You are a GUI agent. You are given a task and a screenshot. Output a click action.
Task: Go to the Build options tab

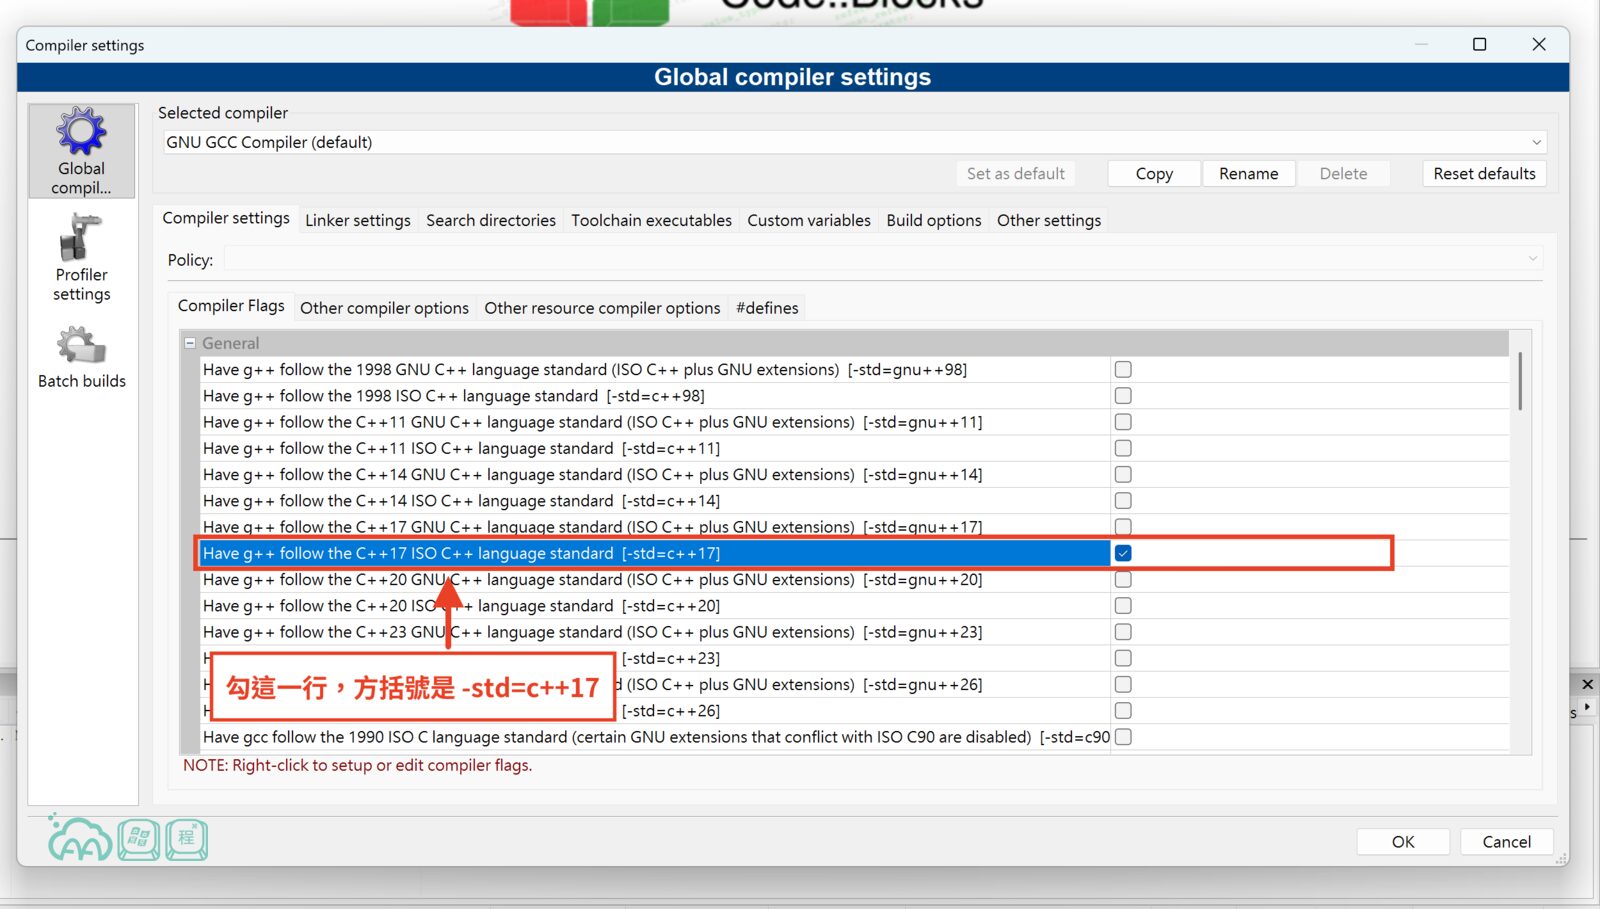(934, 220)
